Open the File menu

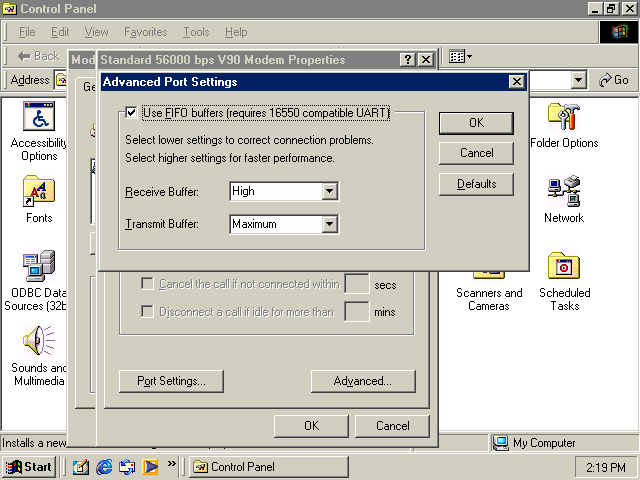27,32
